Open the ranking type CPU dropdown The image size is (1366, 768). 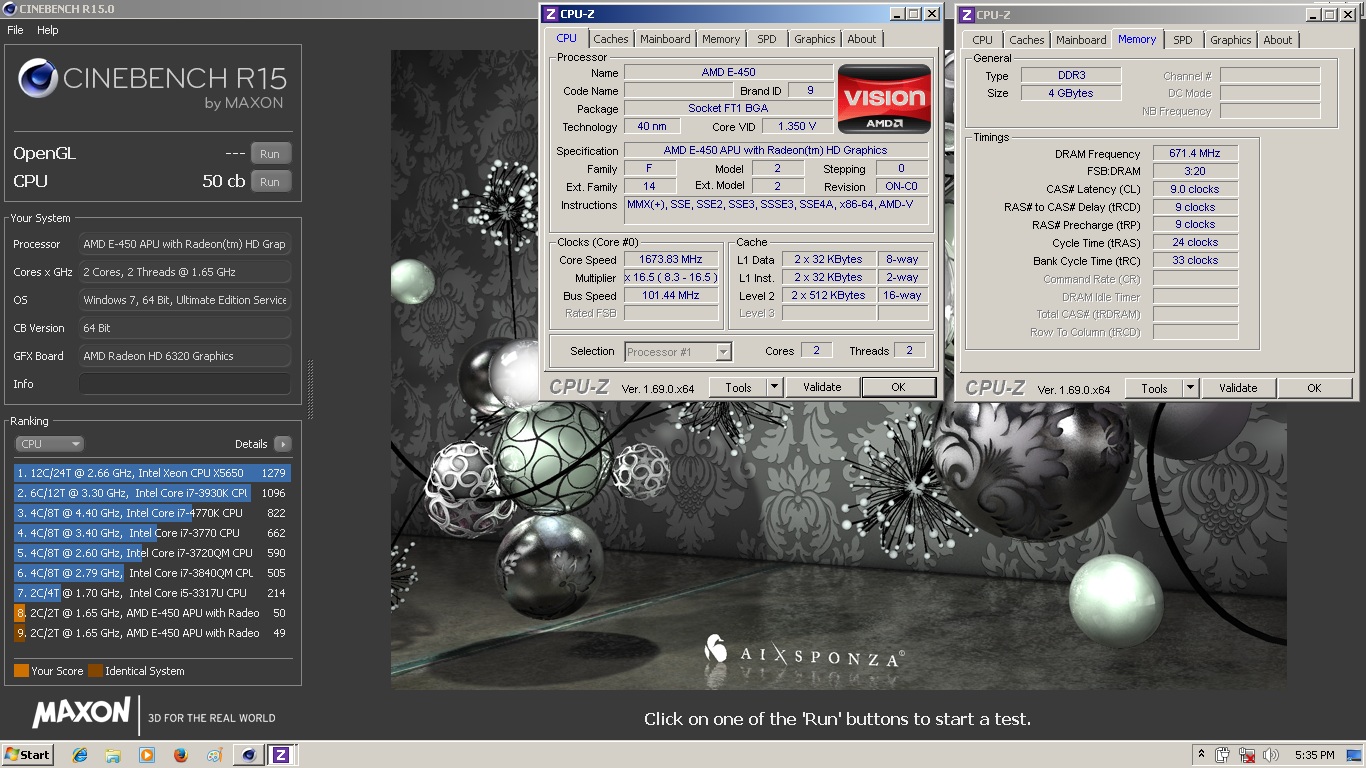click(49, 444)
